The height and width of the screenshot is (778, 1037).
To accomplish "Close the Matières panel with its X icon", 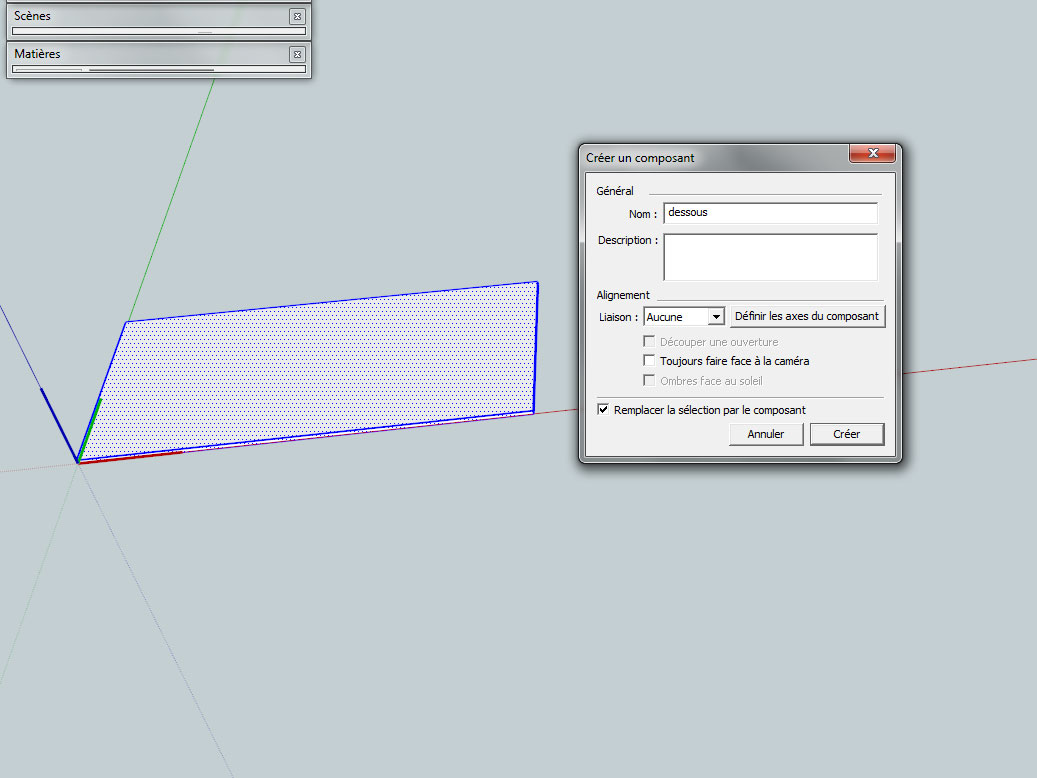I will 298,54.
